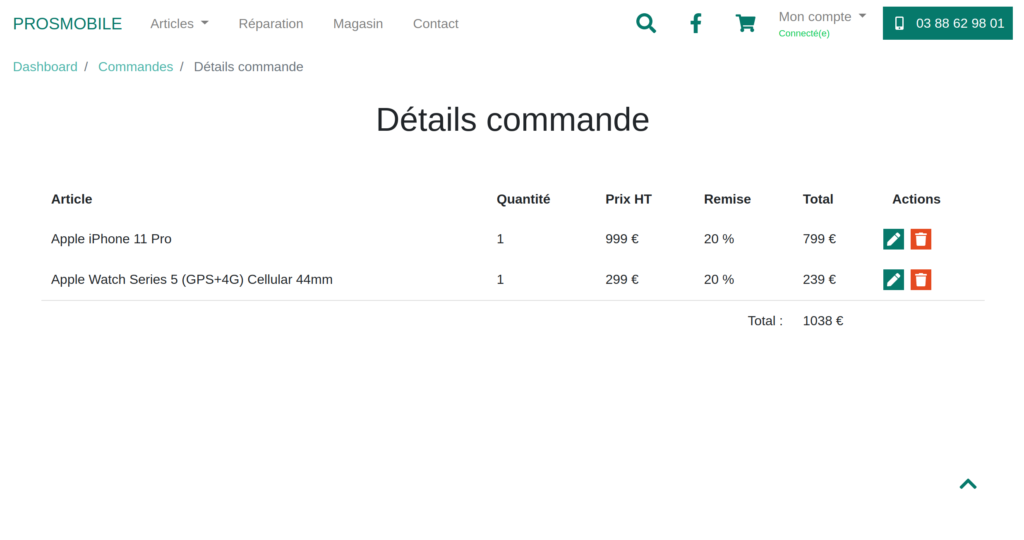The image size is (1024, 540).
Task: Open the shopping cart icon
Action: (x=746, y=23)
